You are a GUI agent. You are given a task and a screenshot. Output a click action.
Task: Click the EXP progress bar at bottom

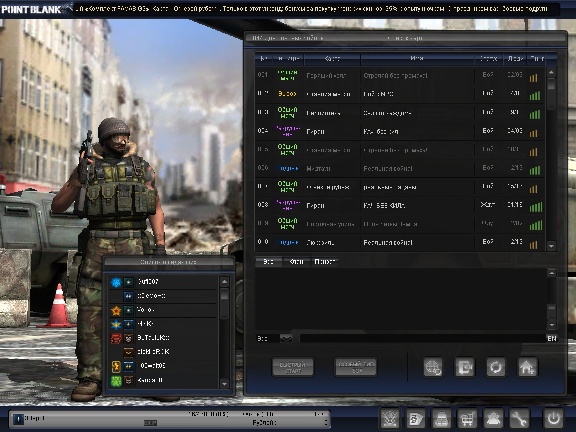151,423
